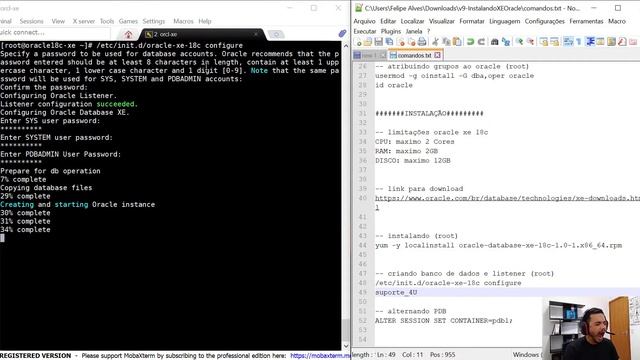Switch to the 'new 1' tab
640x360 pixels.
point(369,55)
